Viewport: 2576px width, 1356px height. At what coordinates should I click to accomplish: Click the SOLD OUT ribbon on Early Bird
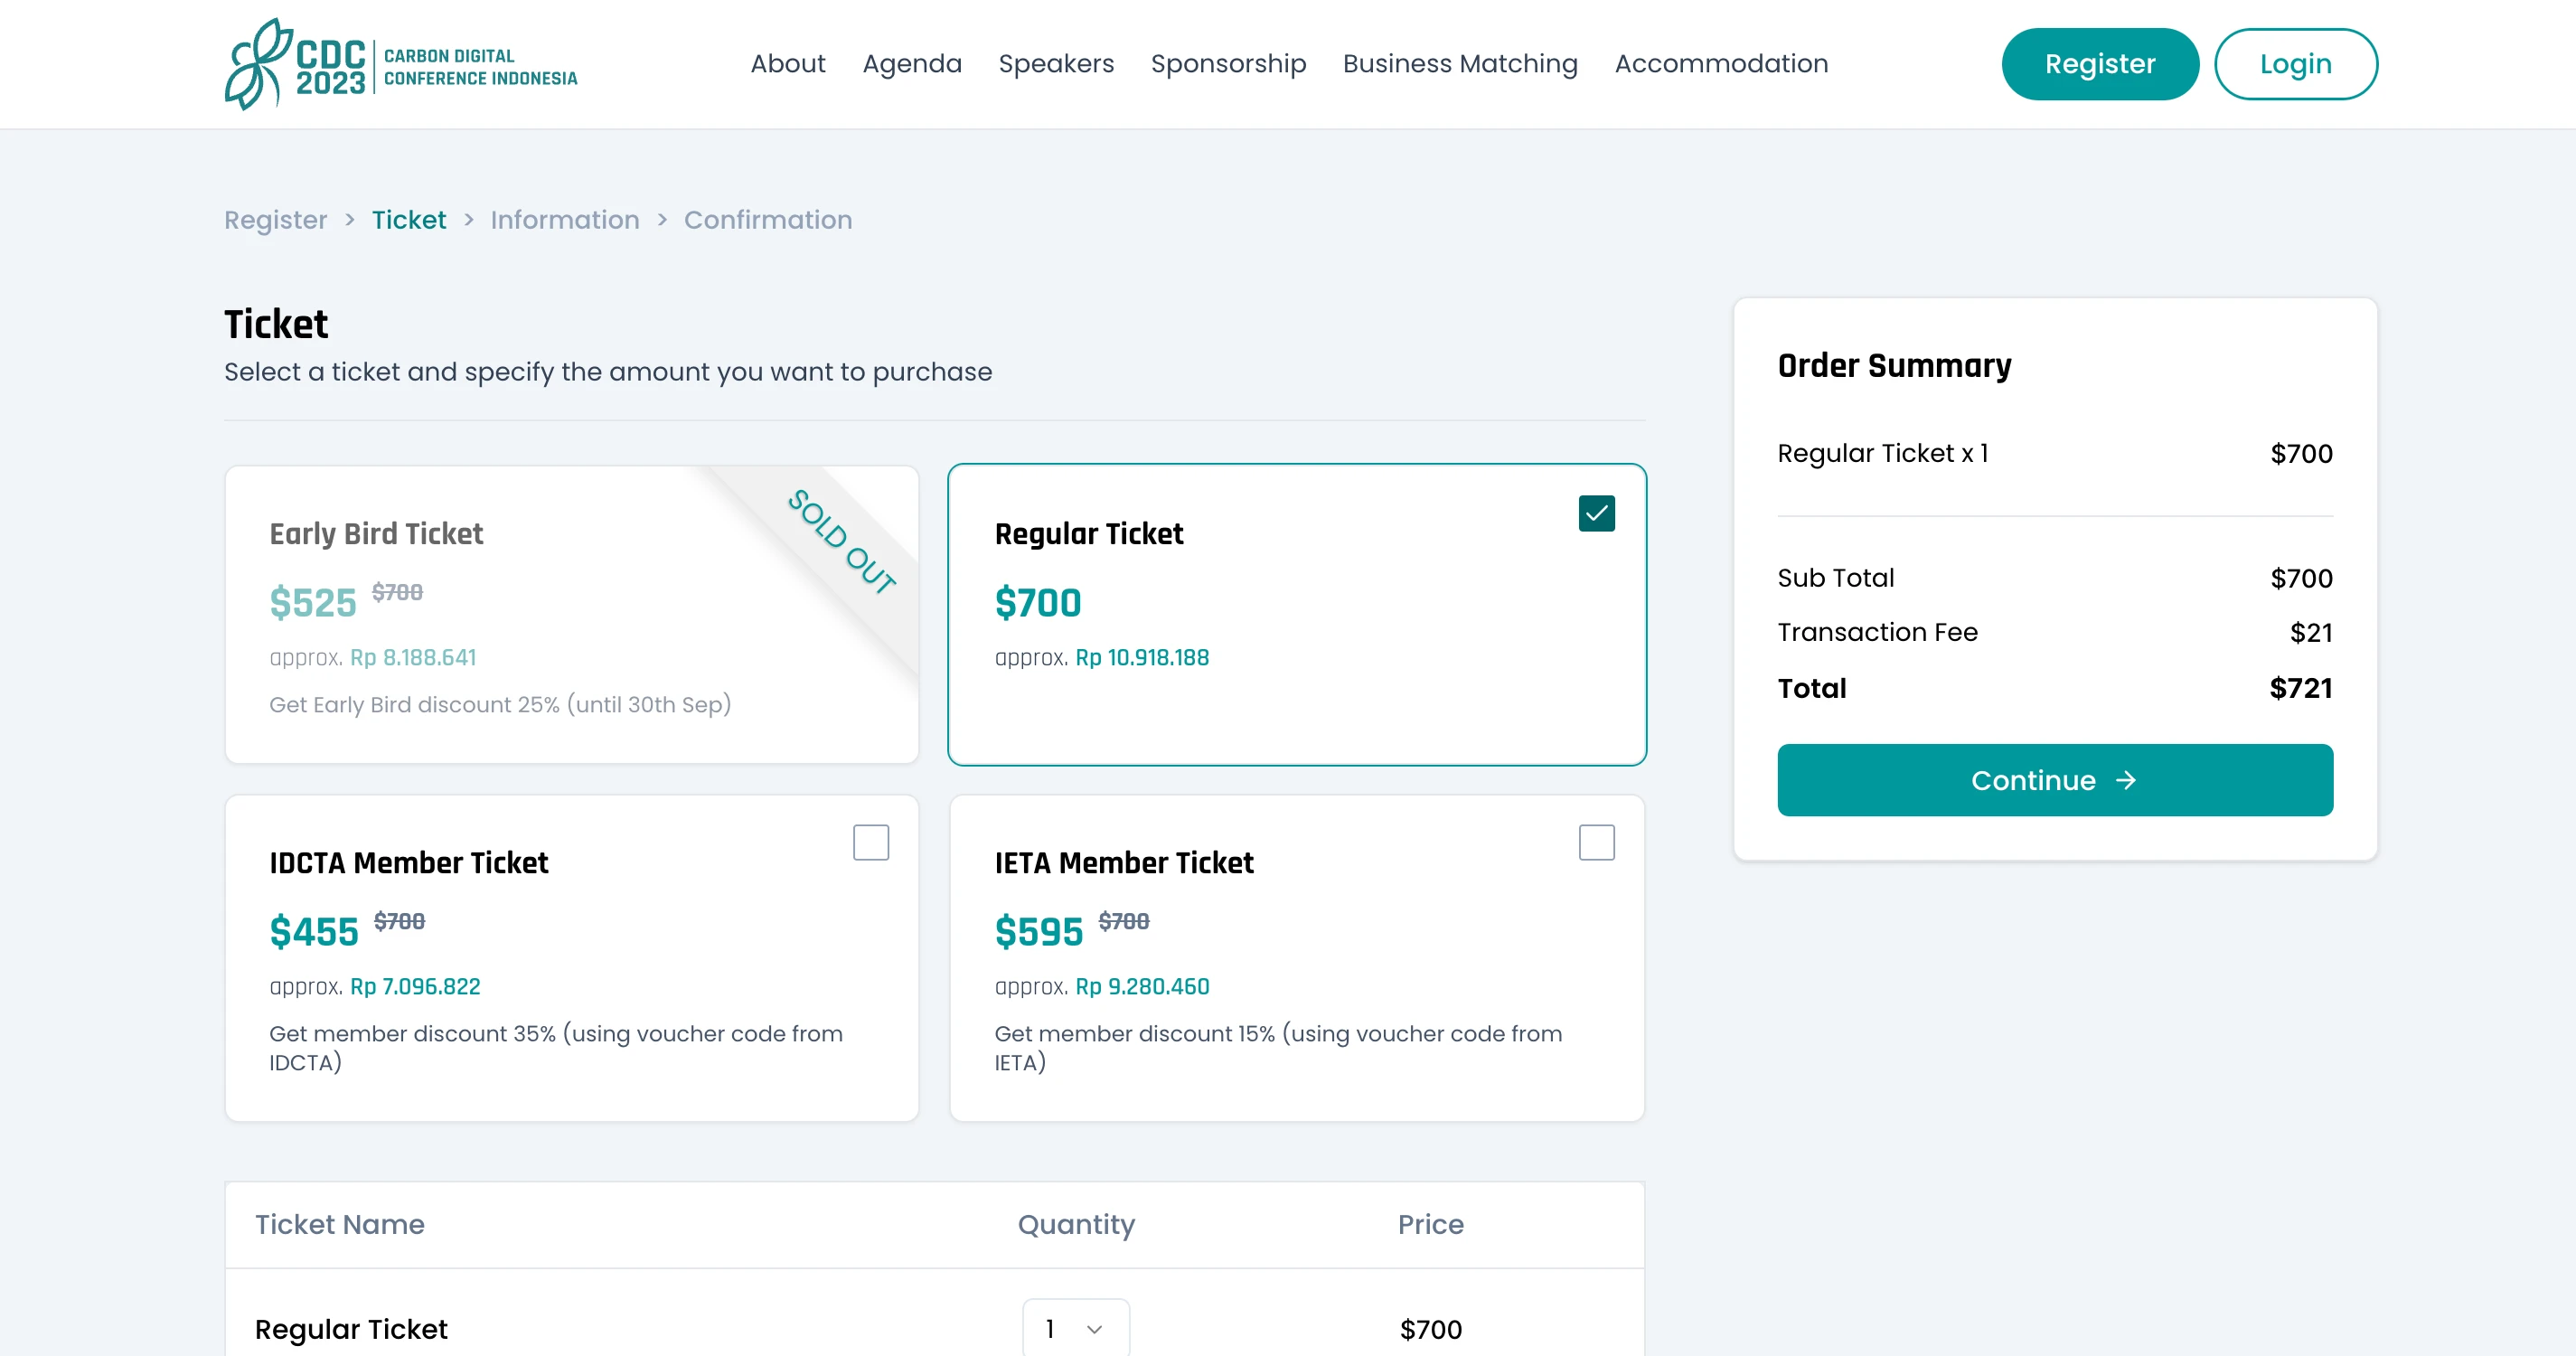point(841,543)
